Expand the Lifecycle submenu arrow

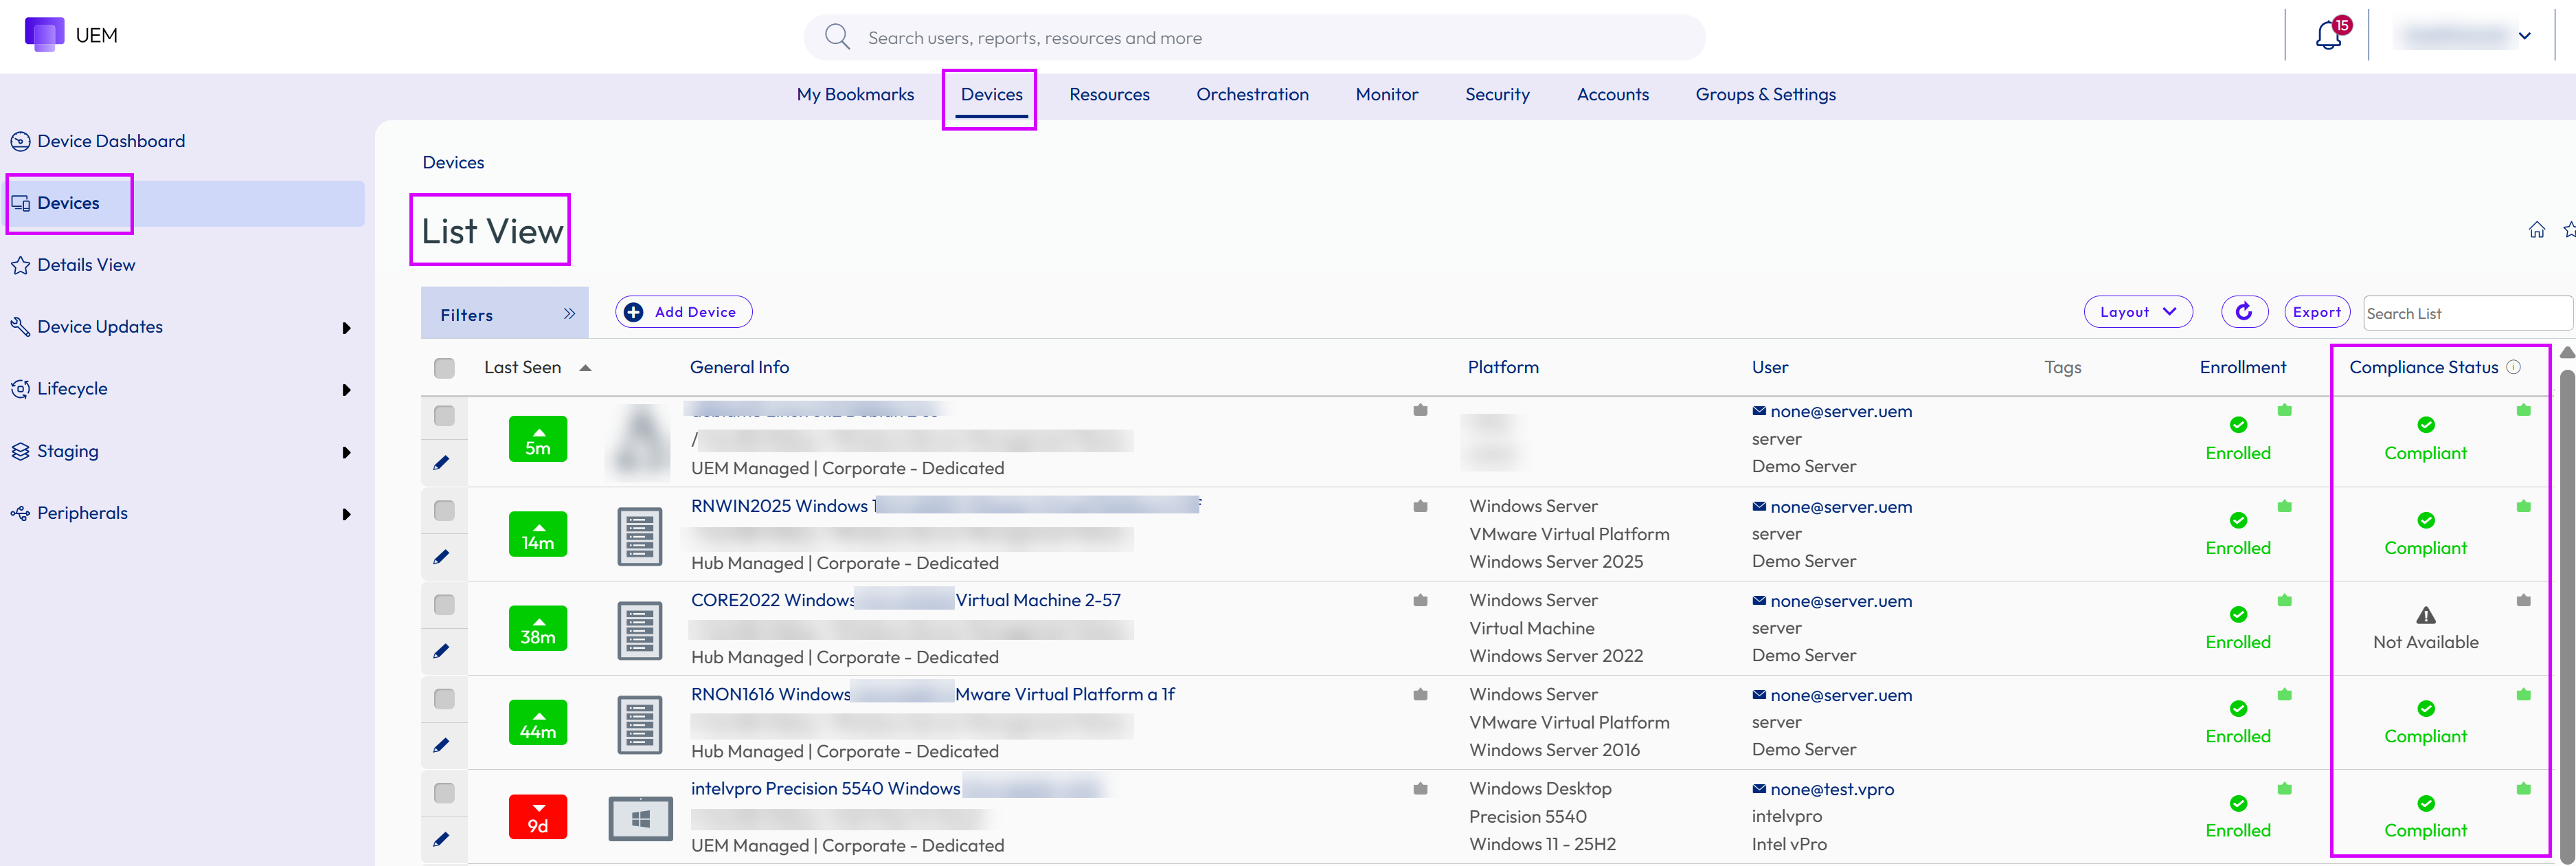[346, 390]
